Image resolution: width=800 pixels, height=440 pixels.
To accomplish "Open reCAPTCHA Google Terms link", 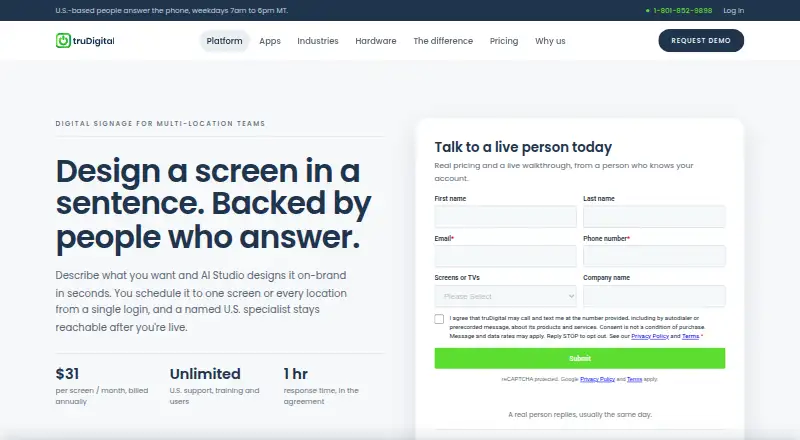I will [x=634, y=379].
